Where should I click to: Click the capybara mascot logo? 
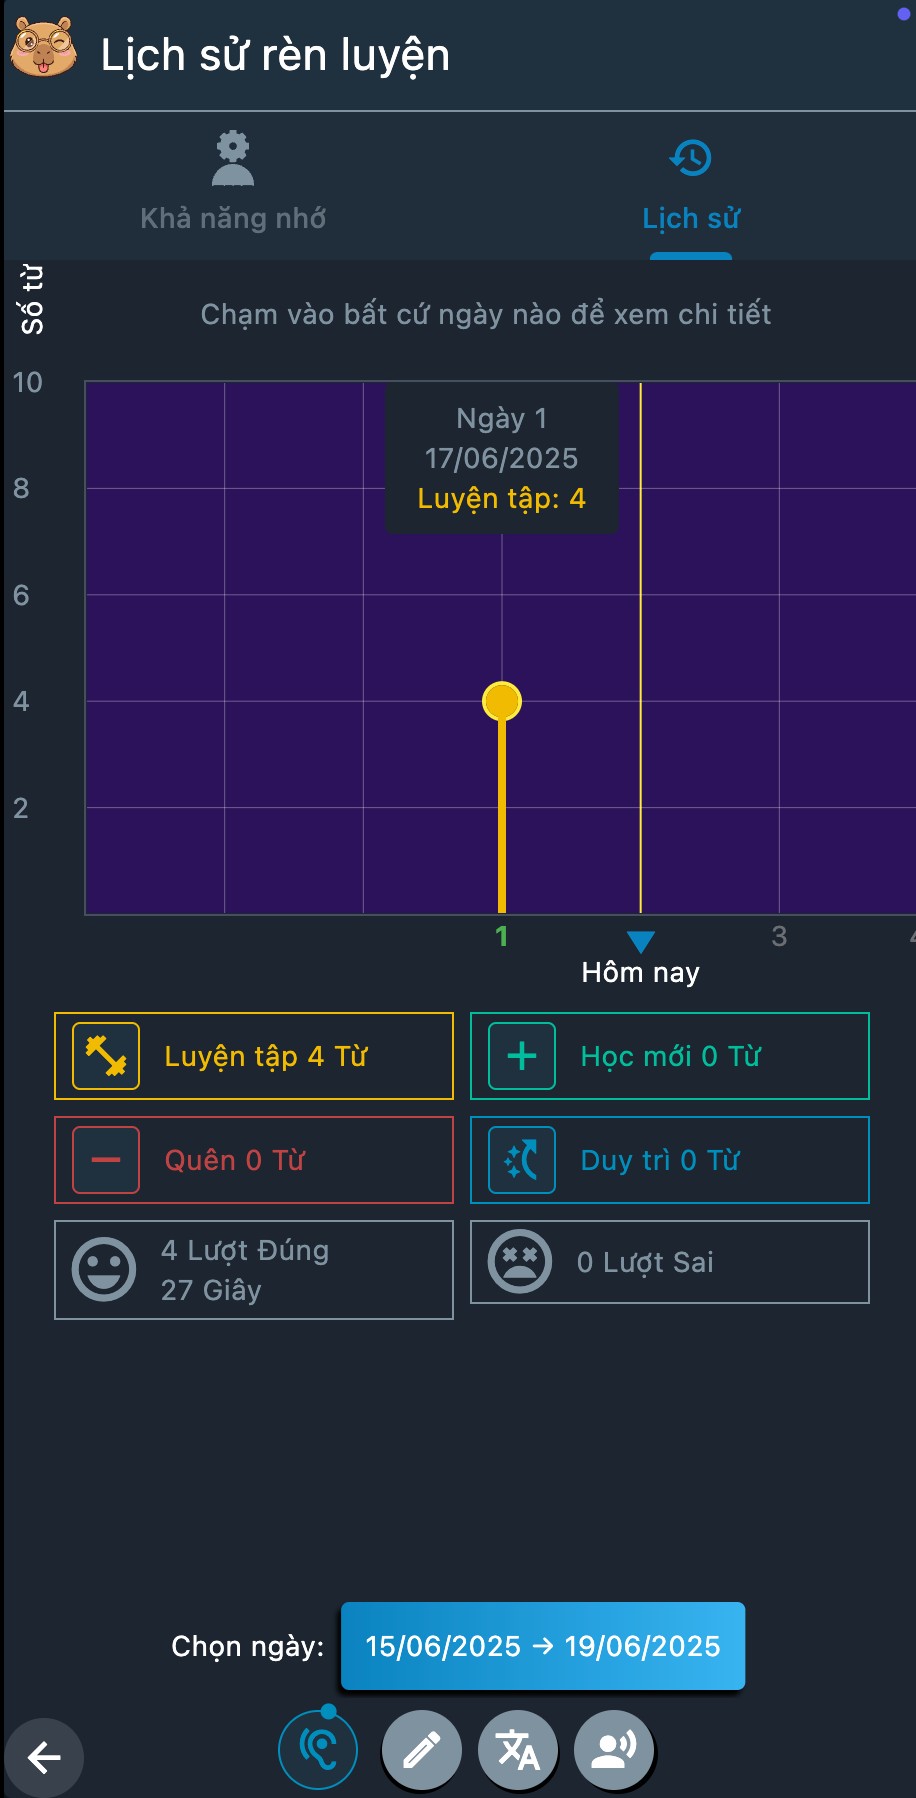tap(44, 49)
